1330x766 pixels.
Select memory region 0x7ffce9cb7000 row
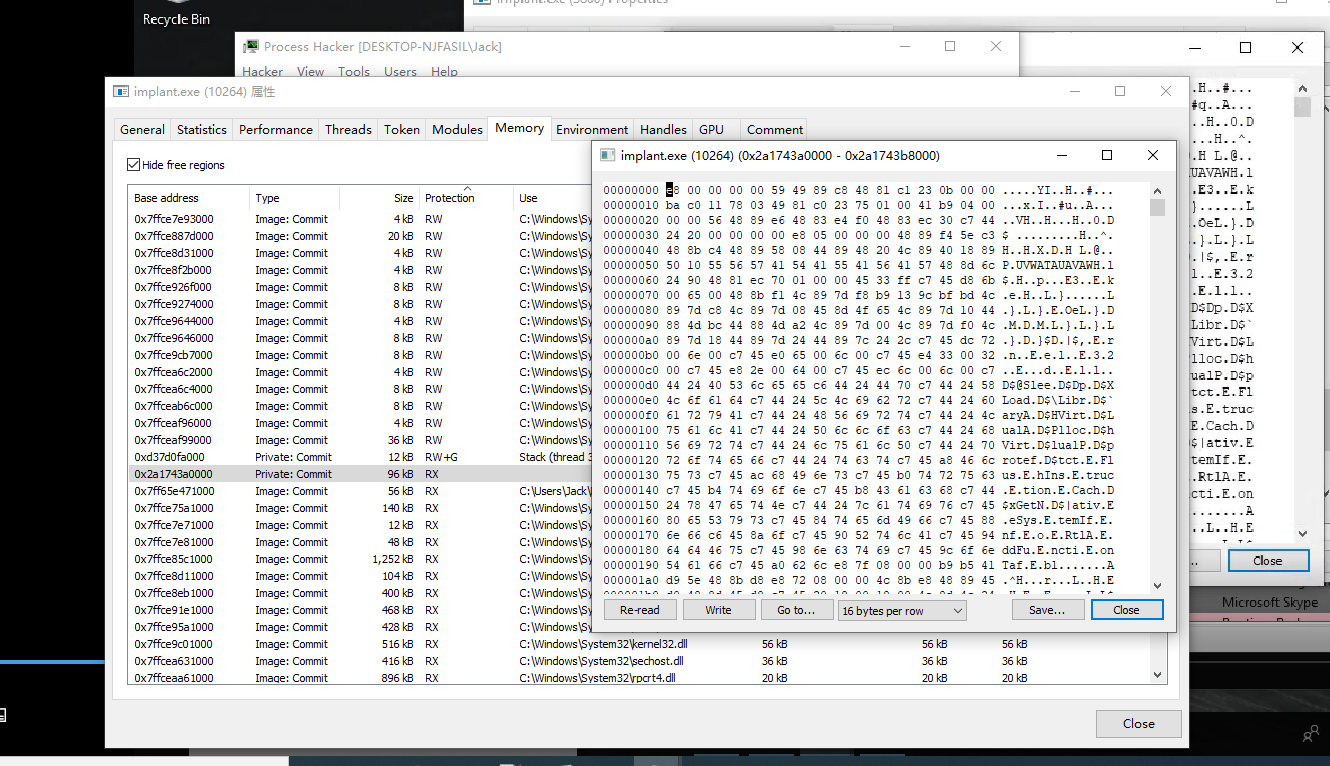[360, 355]
